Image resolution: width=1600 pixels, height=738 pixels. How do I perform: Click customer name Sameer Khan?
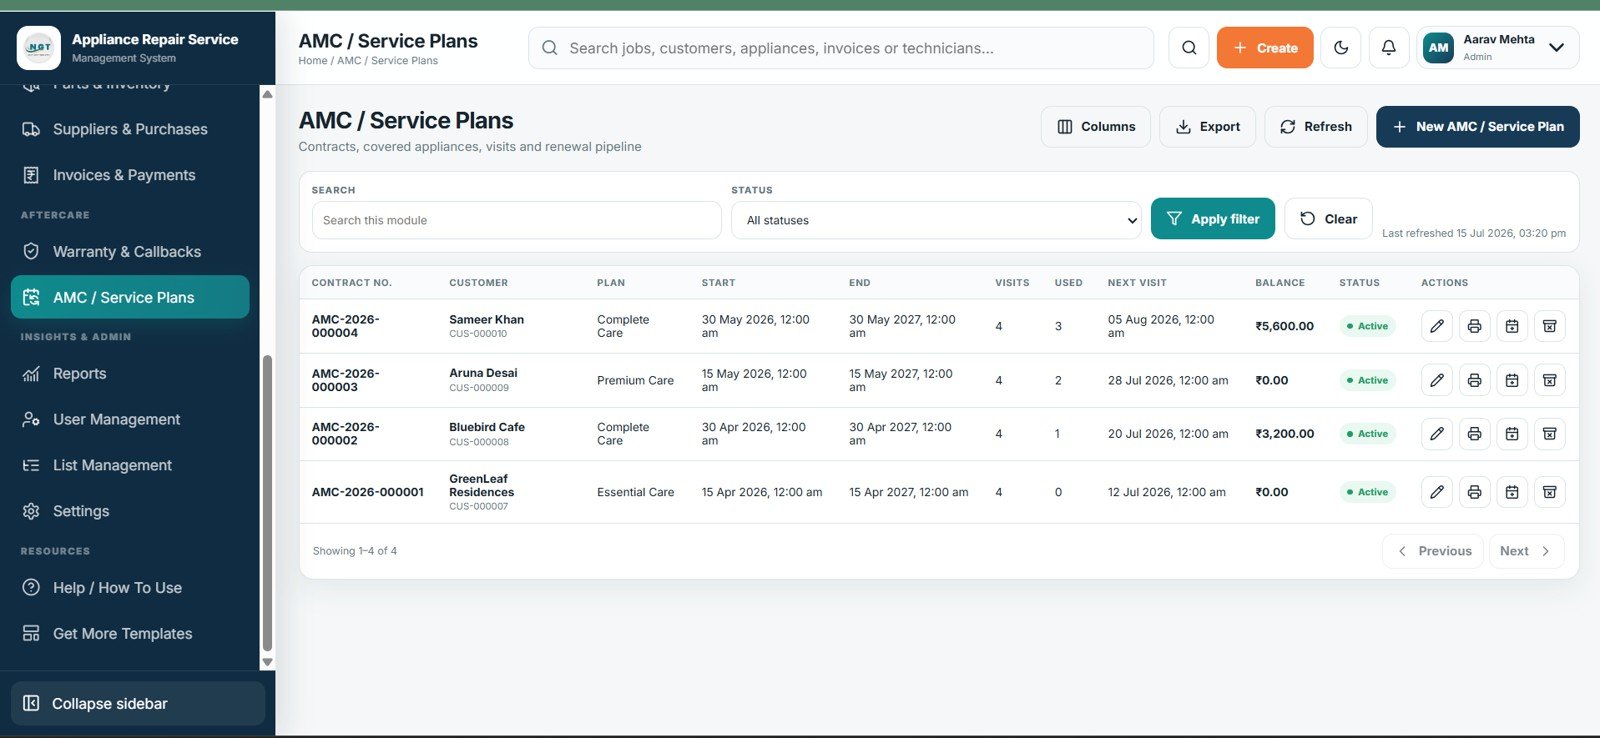486,320
